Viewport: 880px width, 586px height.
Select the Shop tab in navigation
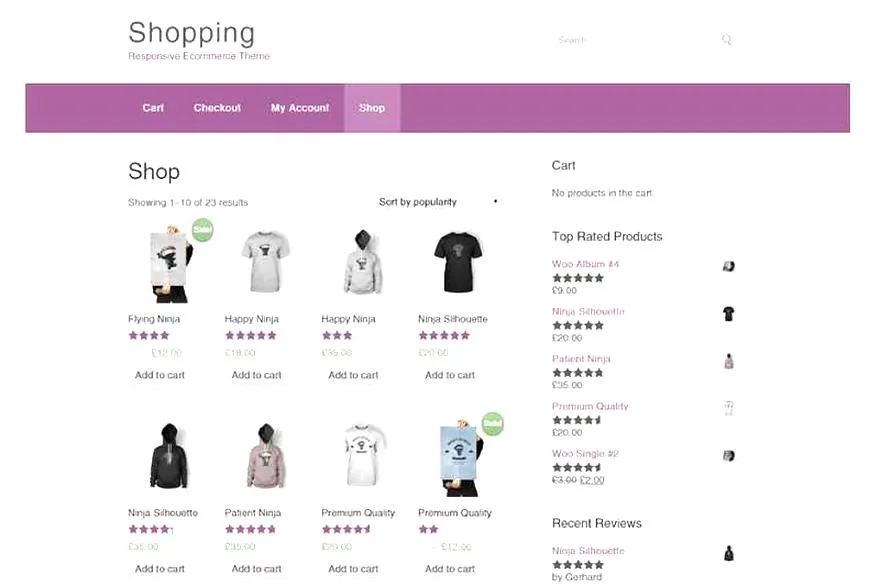(372, 108)
